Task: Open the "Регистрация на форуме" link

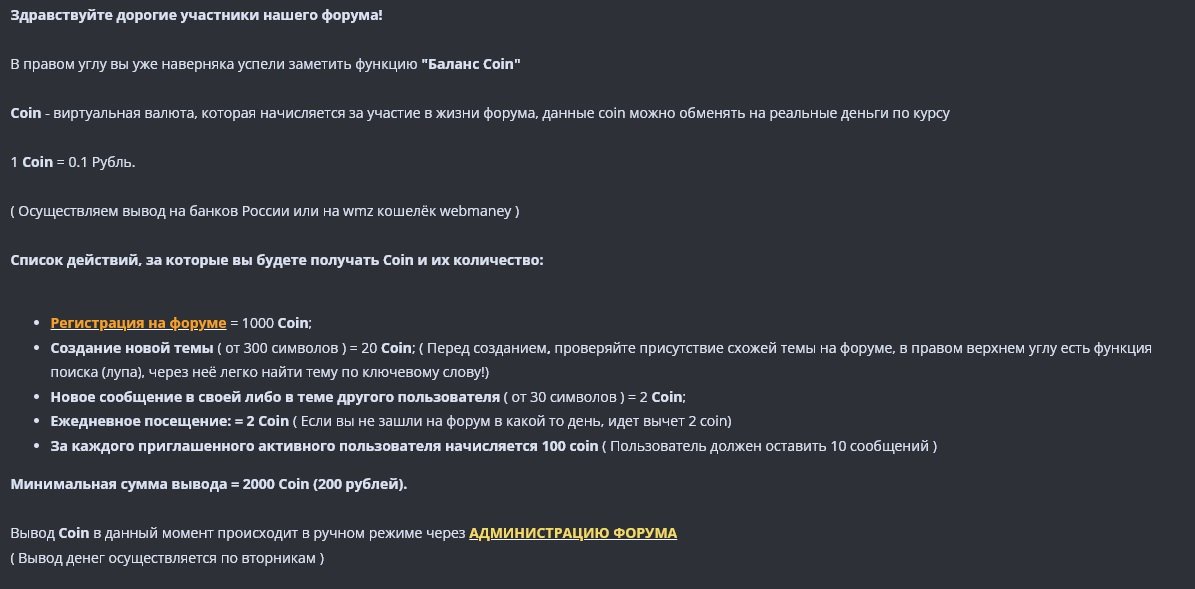Action: 138,323
